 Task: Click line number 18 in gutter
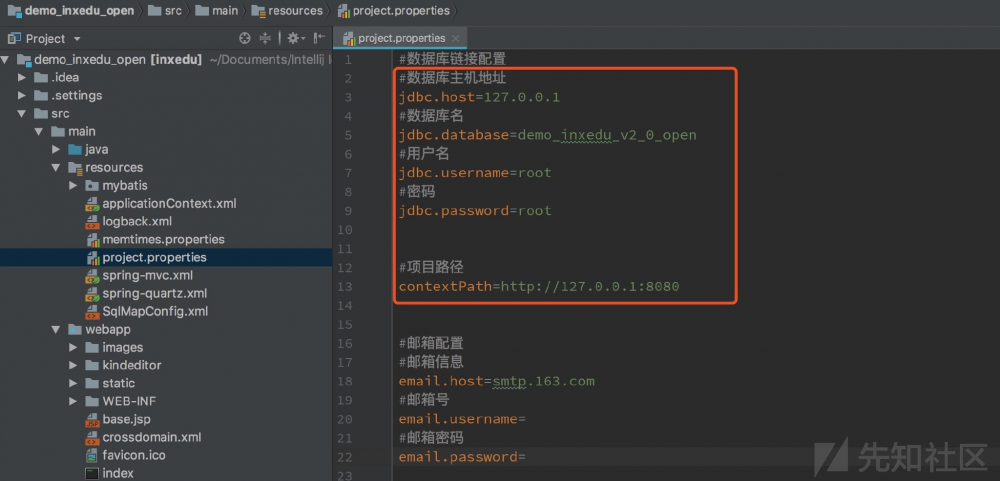pos(345,381)
